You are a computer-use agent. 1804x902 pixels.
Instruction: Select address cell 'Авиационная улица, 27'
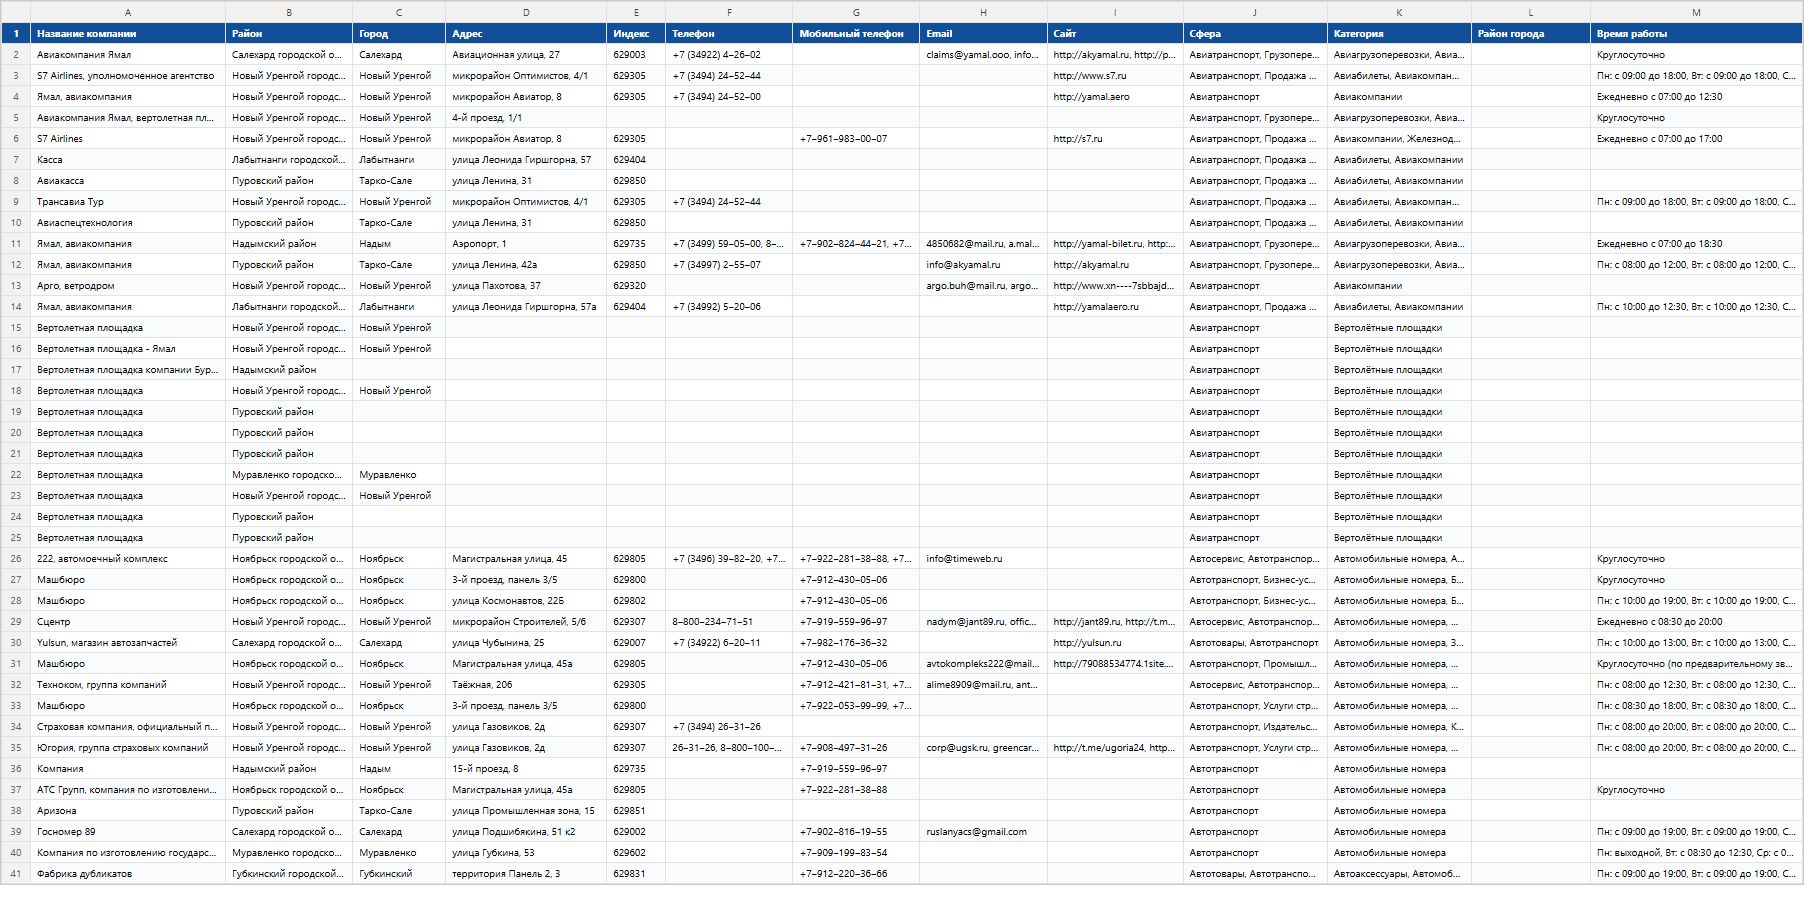pyautogui.click(x=526, y=55)
